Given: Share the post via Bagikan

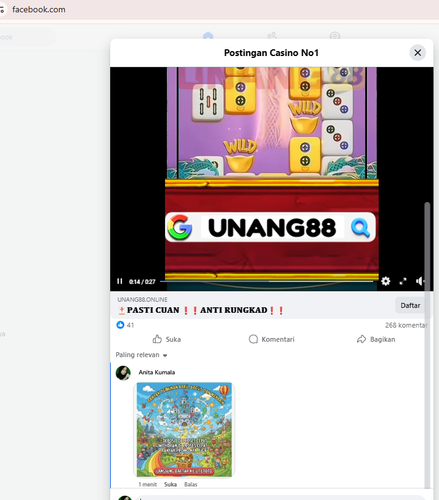Looking at the screenshot, I should pos(376,339).
